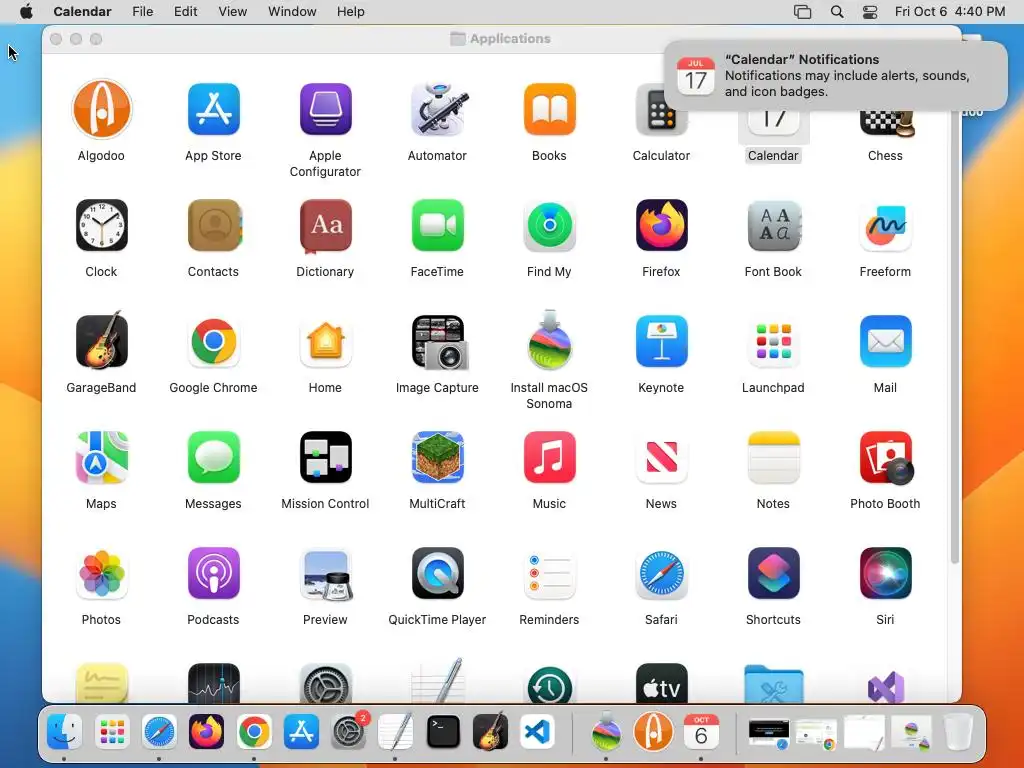The width and height of the screenshot is (1024, 768).
Task: Open the News app icon
Action: click(662, 457)
